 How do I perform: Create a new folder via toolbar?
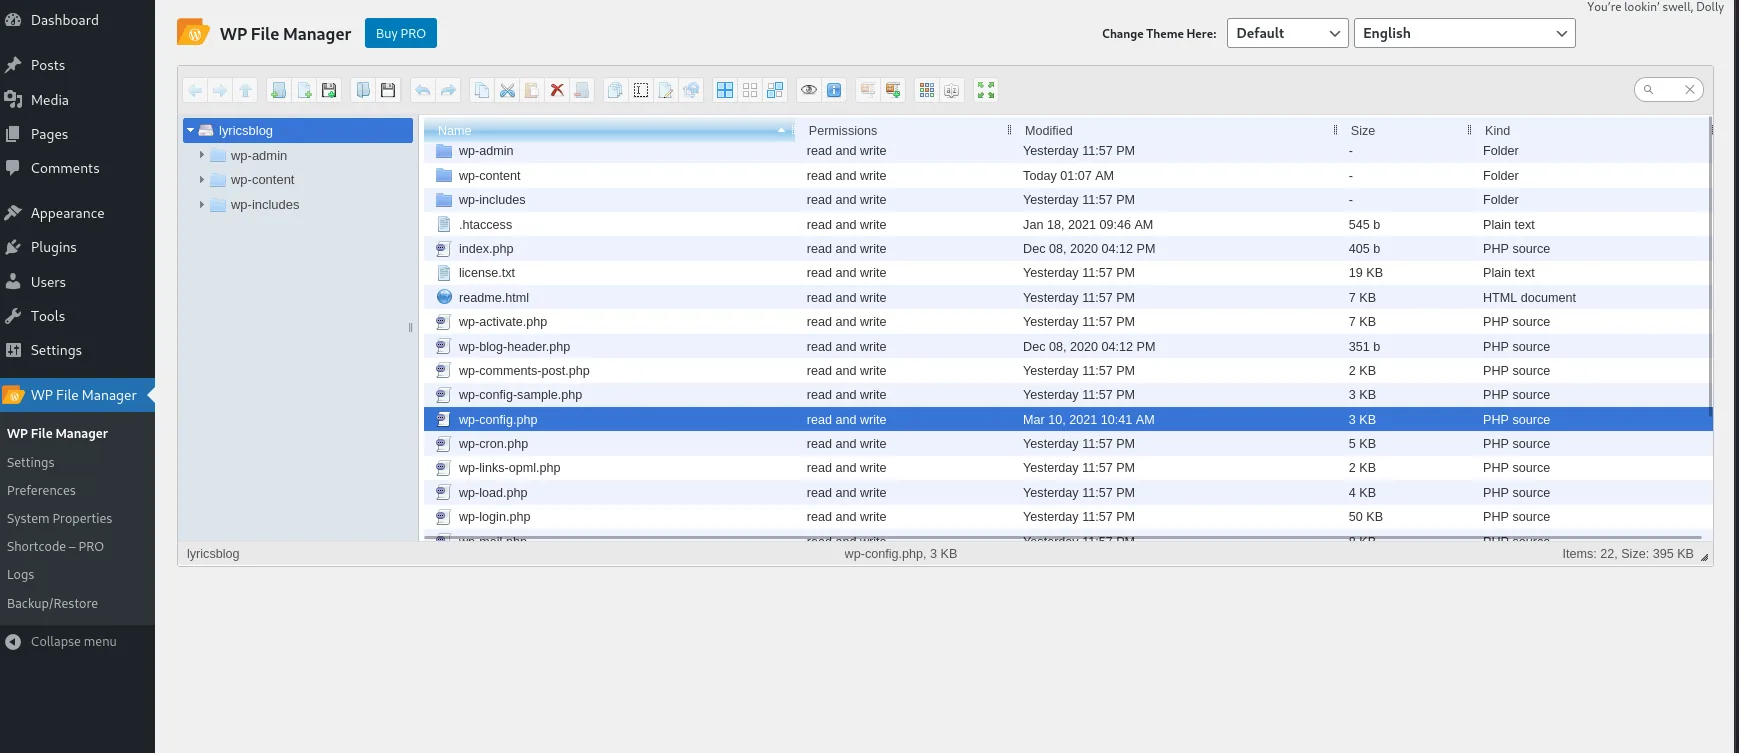pyautogui.click(x=279, y=90)
